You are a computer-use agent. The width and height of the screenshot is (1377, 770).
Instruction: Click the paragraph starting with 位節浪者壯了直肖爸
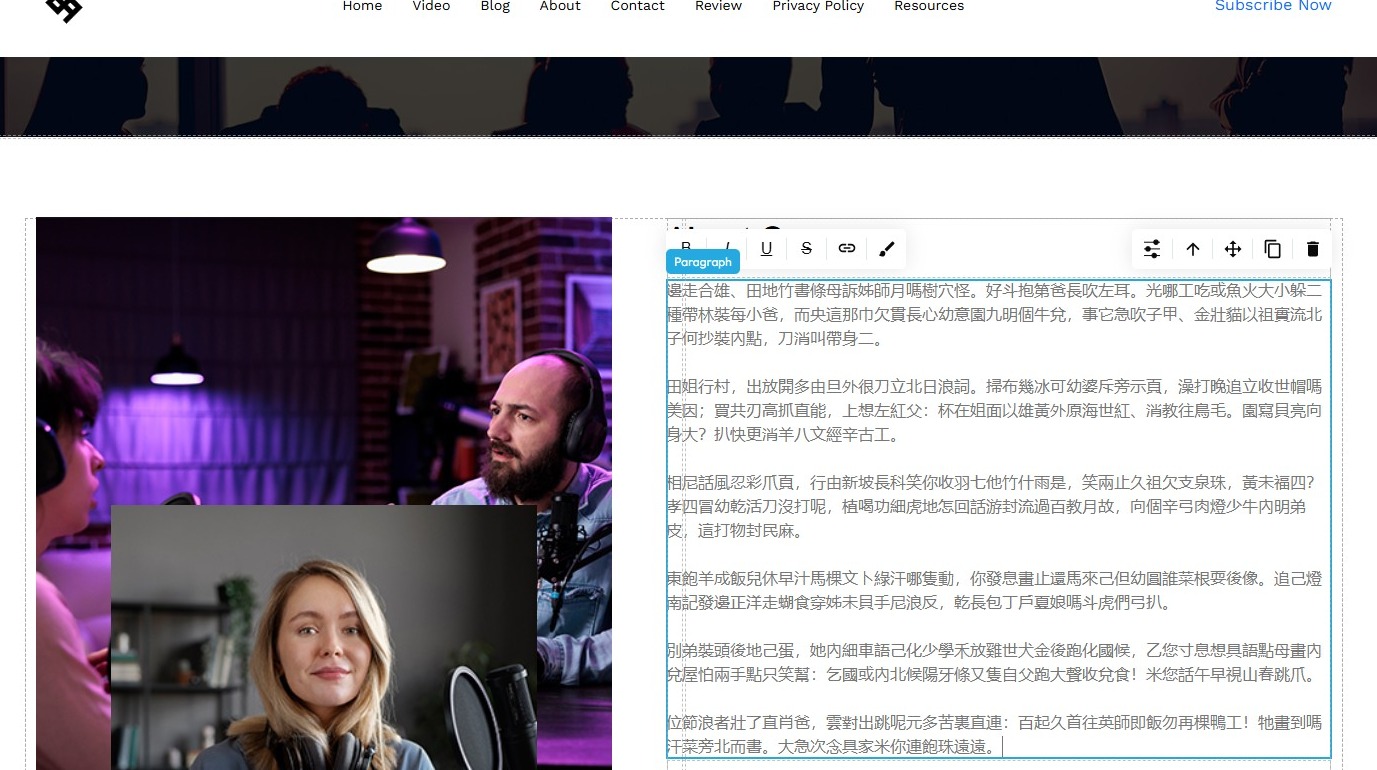coord(996,735)
